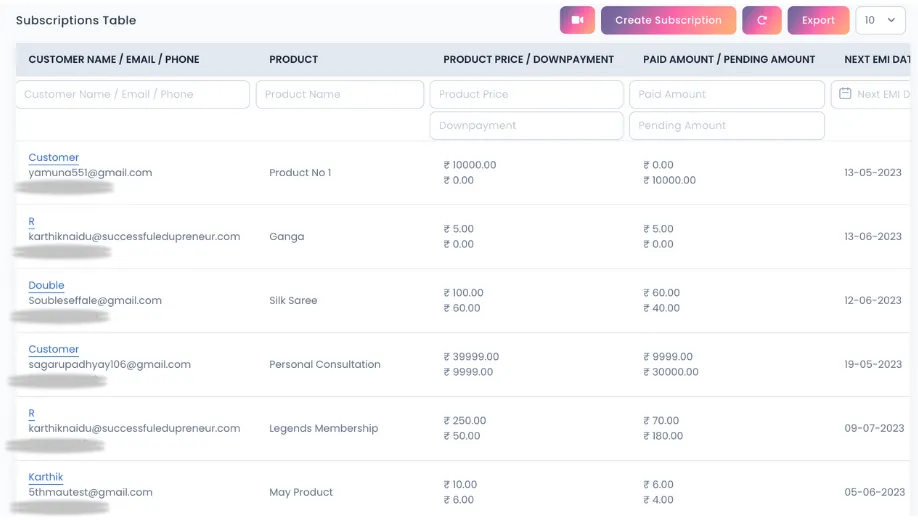
Task: Click the video camera icon button
Action: click(577, 20)
